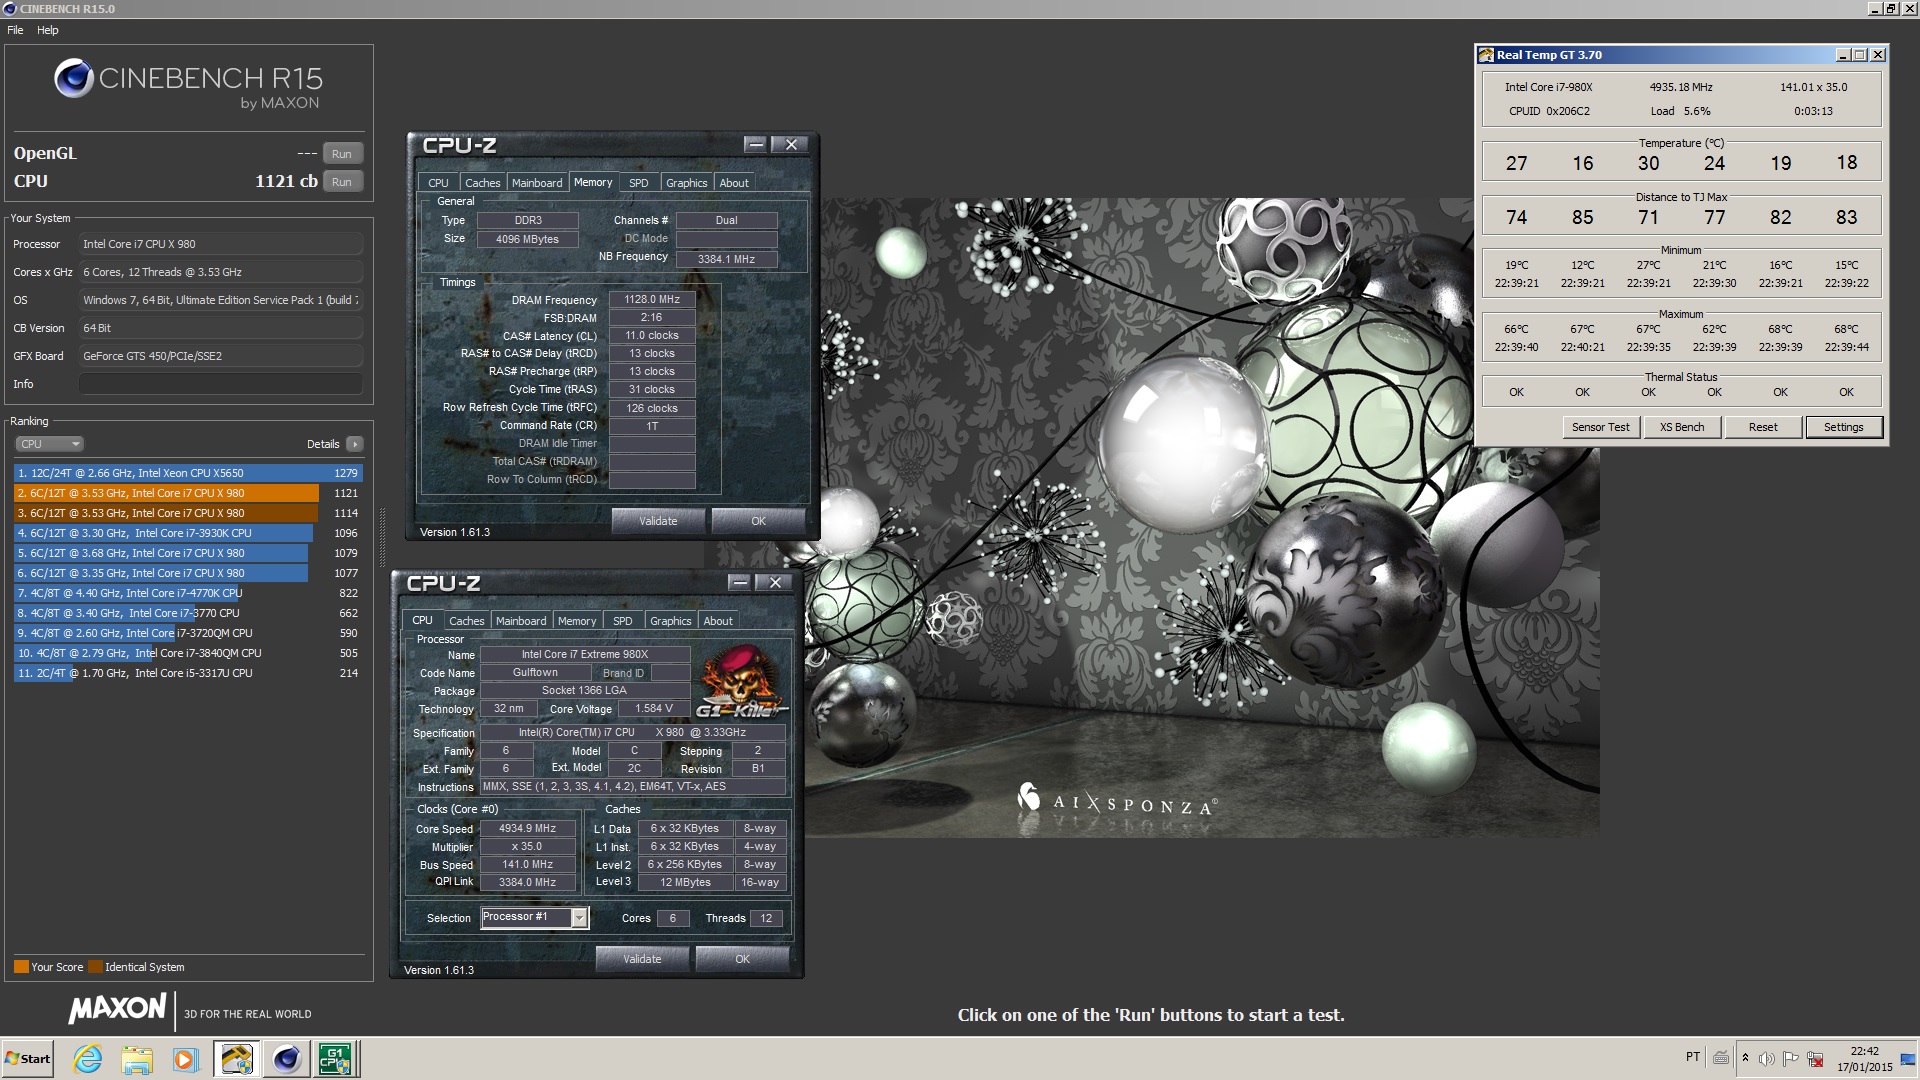Switch to CPU tab in CPU-Z Memory window
This screenshot has height=1080, width=1920.
tap(438, 183)
